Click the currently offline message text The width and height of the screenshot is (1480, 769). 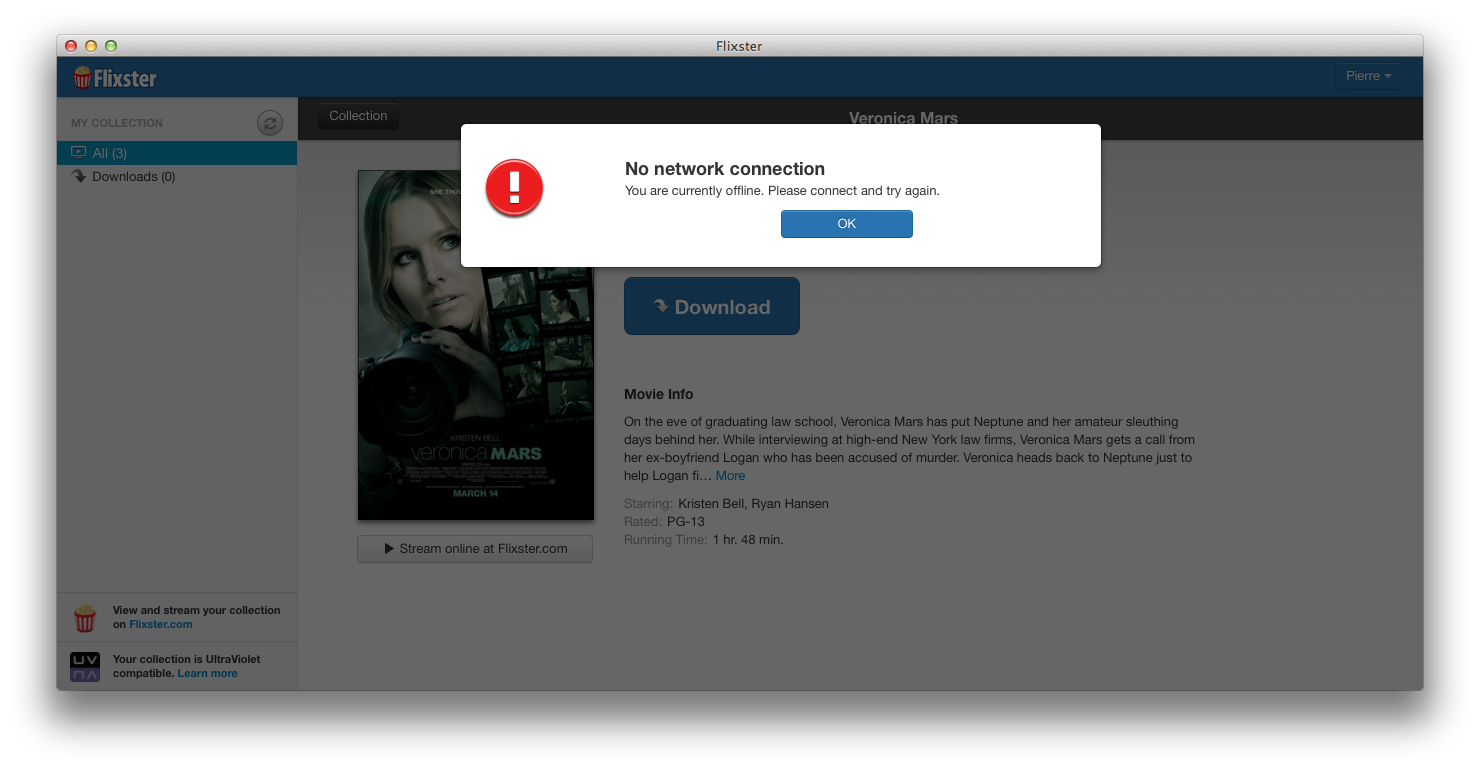tap(782, 191)
